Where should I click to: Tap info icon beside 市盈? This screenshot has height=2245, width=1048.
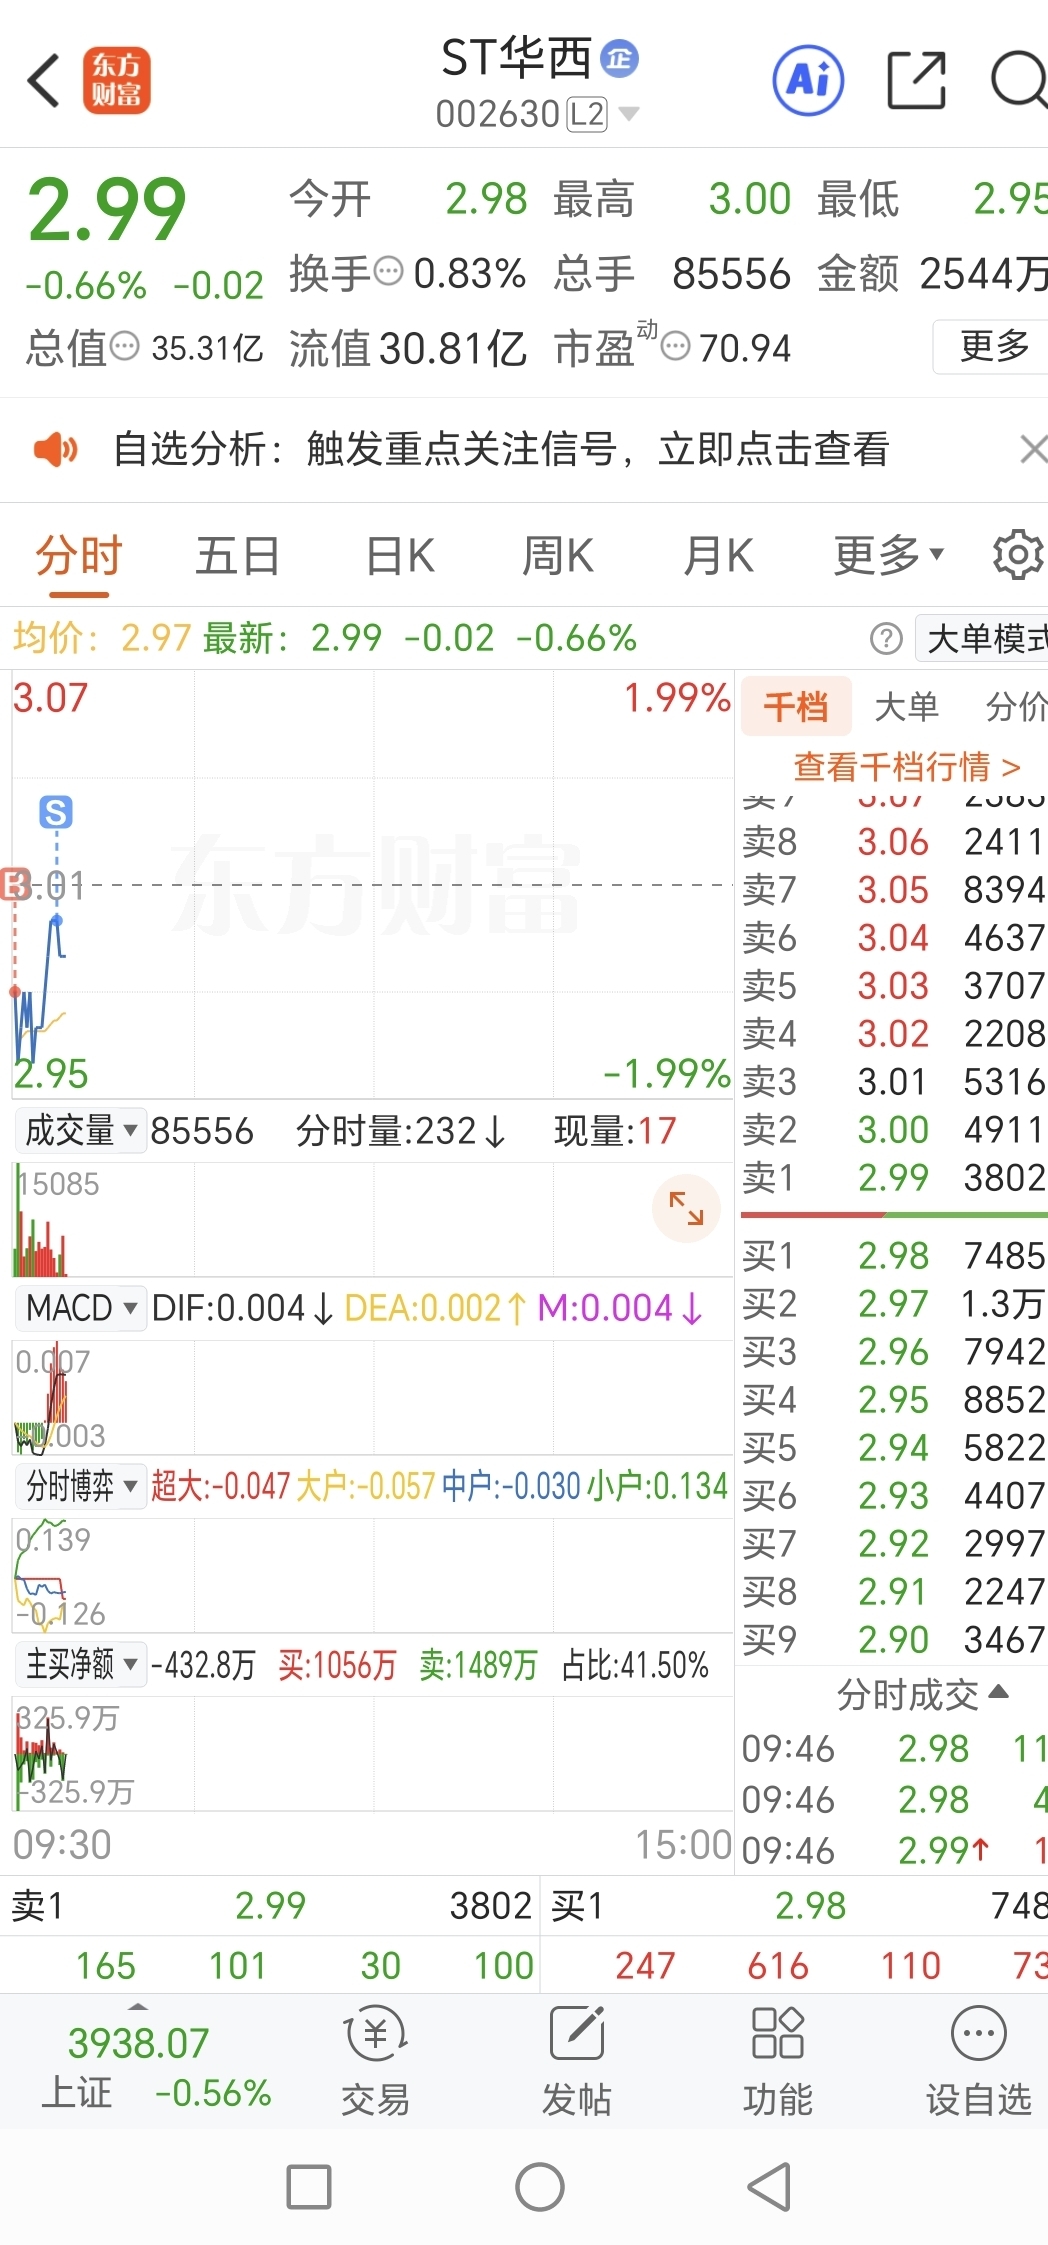tap(676, 347)
